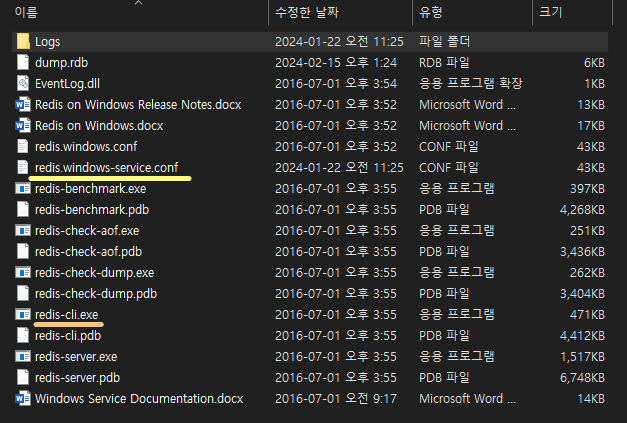Screen dimensions: 627x423
Task: Select Windows Service Documentation.docx file name
Action: click(139, 399)
